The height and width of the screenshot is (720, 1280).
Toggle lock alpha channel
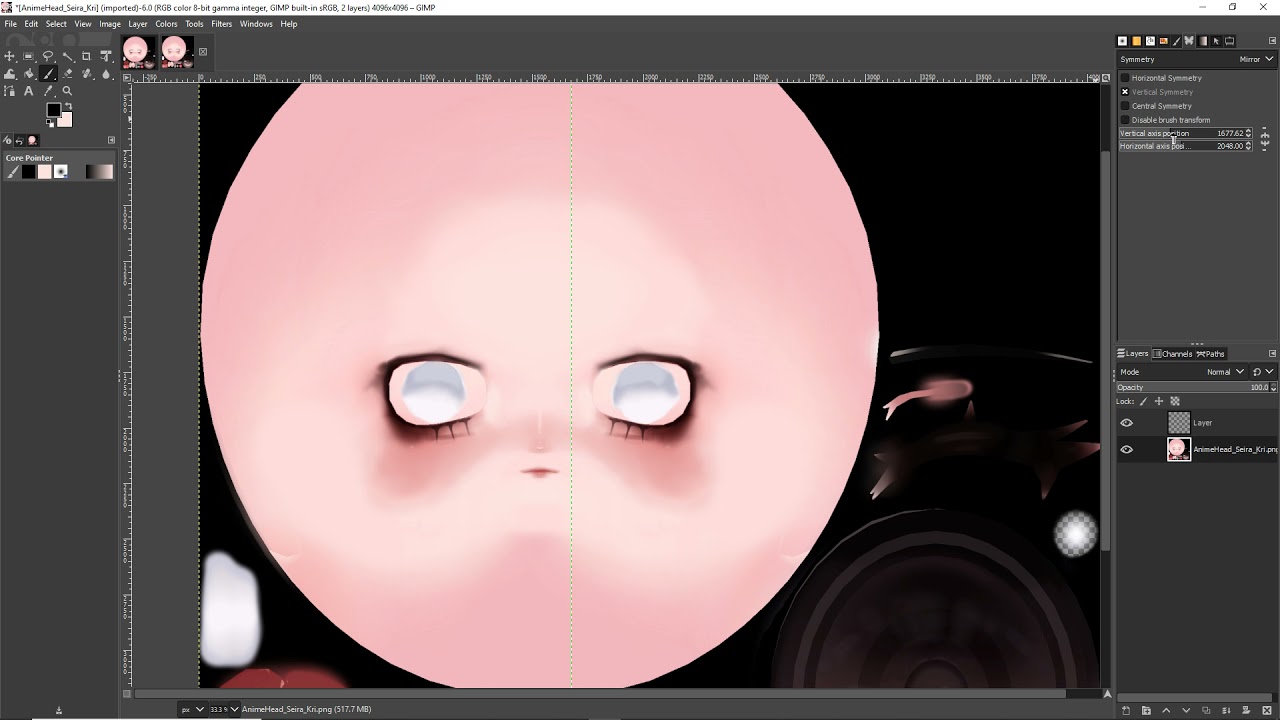click(1175, 401)
